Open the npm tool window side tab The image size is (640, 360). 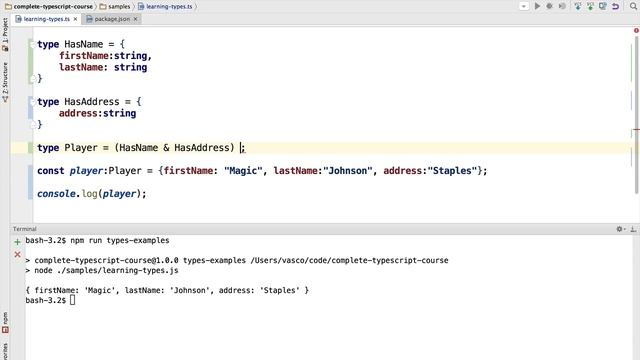[5, 322]
